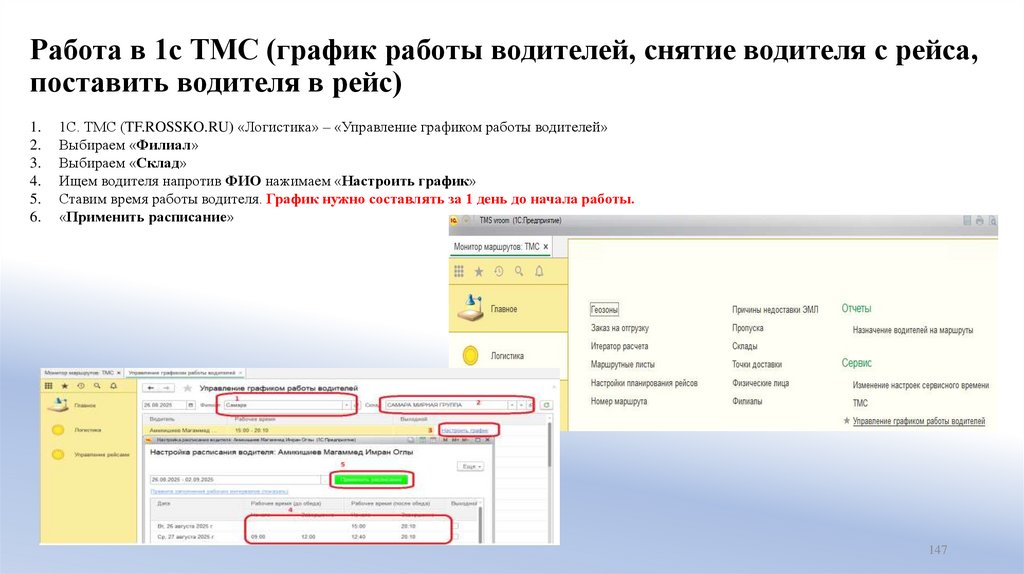
Task: Open Точки доставки link
Action: [757, 364]
